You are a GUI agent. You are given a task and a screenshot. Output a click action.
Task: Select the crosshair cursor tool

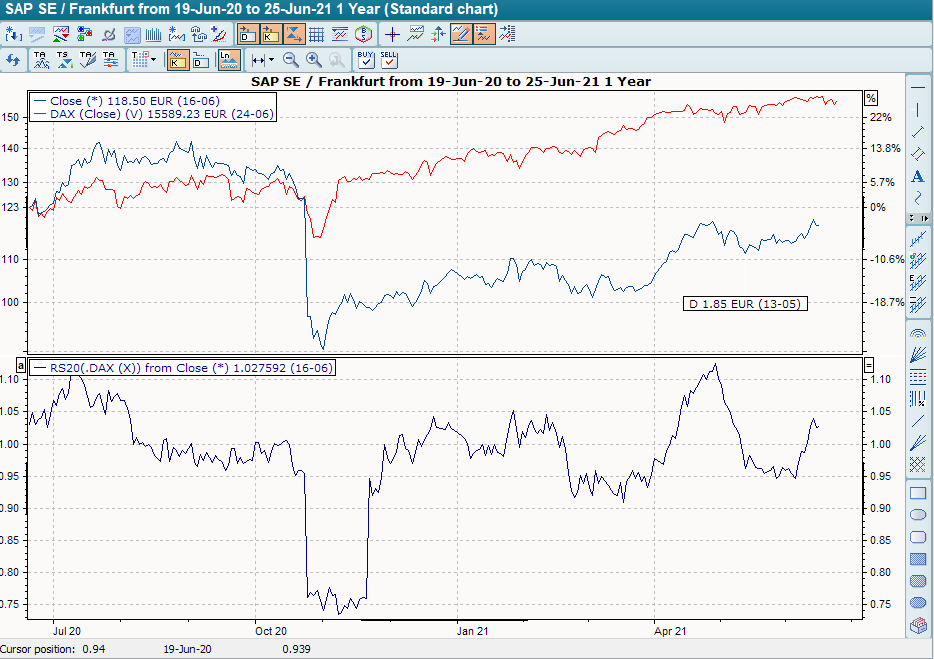(x=392, y=34)
